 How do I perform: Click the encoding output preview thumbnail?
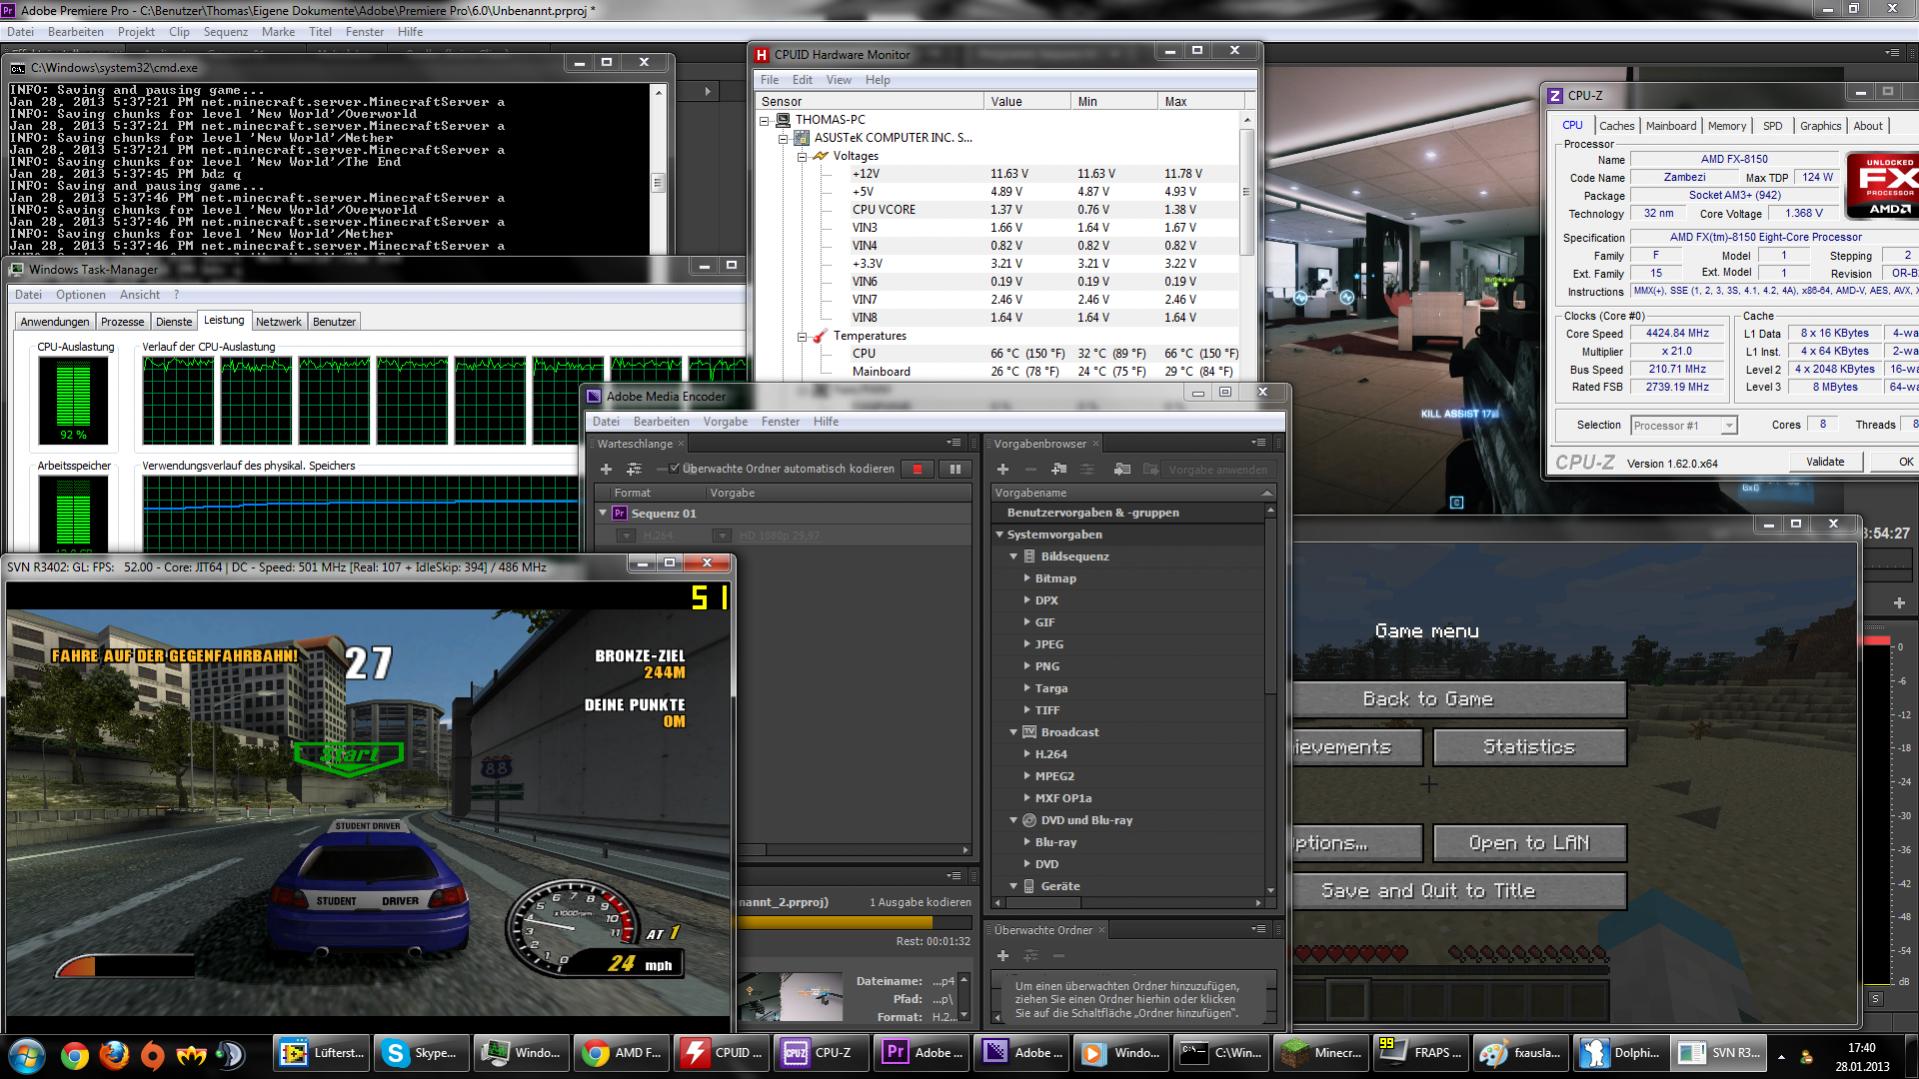792,996
